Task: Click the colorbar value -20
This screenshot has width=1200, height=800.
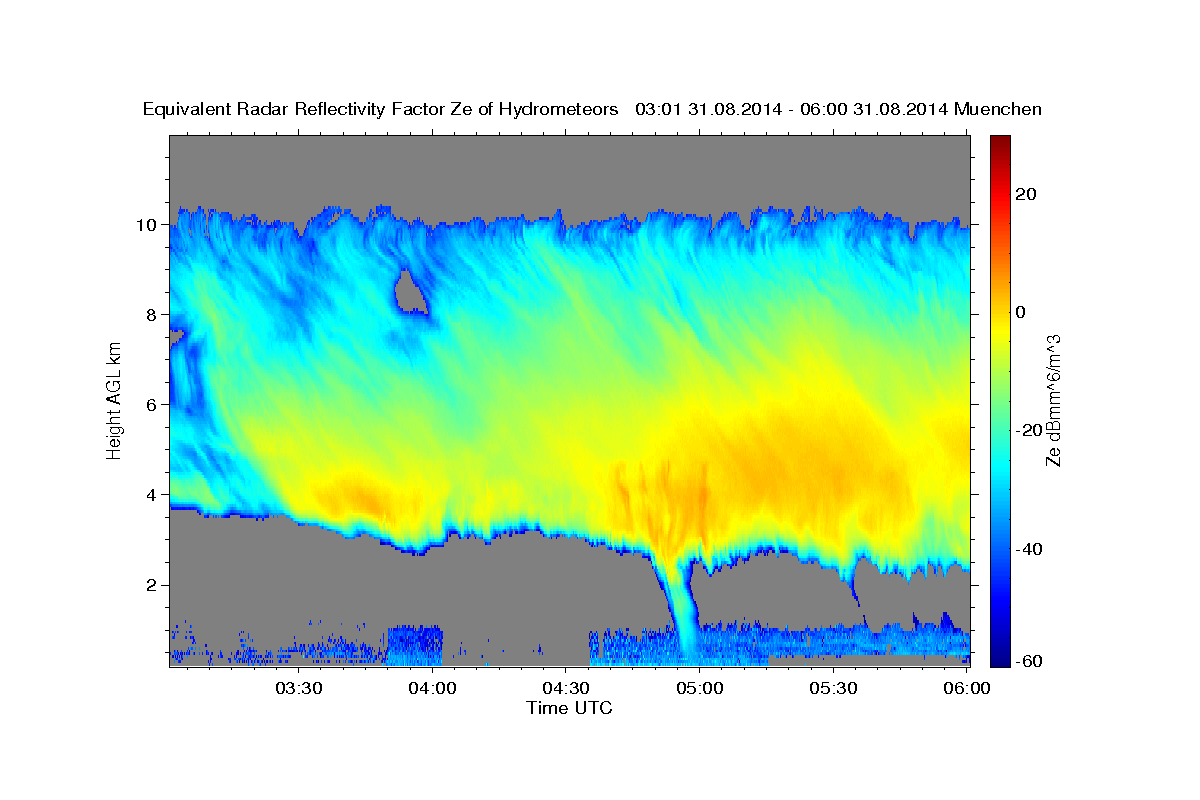Action: [1029, 430]
